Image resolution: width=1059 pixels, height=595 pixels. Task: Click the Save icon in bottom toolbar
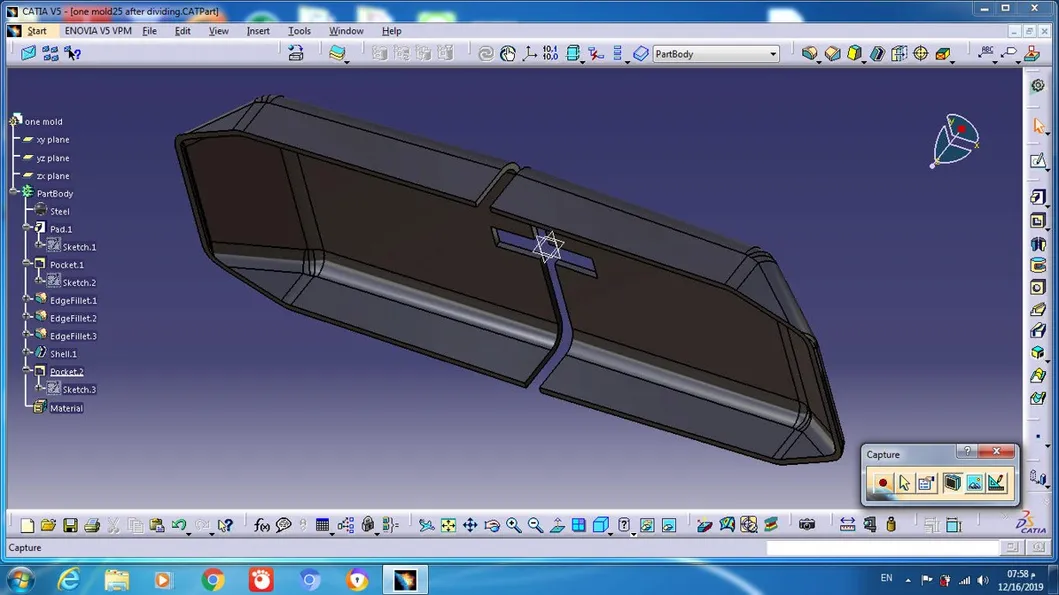click(70, 525)
